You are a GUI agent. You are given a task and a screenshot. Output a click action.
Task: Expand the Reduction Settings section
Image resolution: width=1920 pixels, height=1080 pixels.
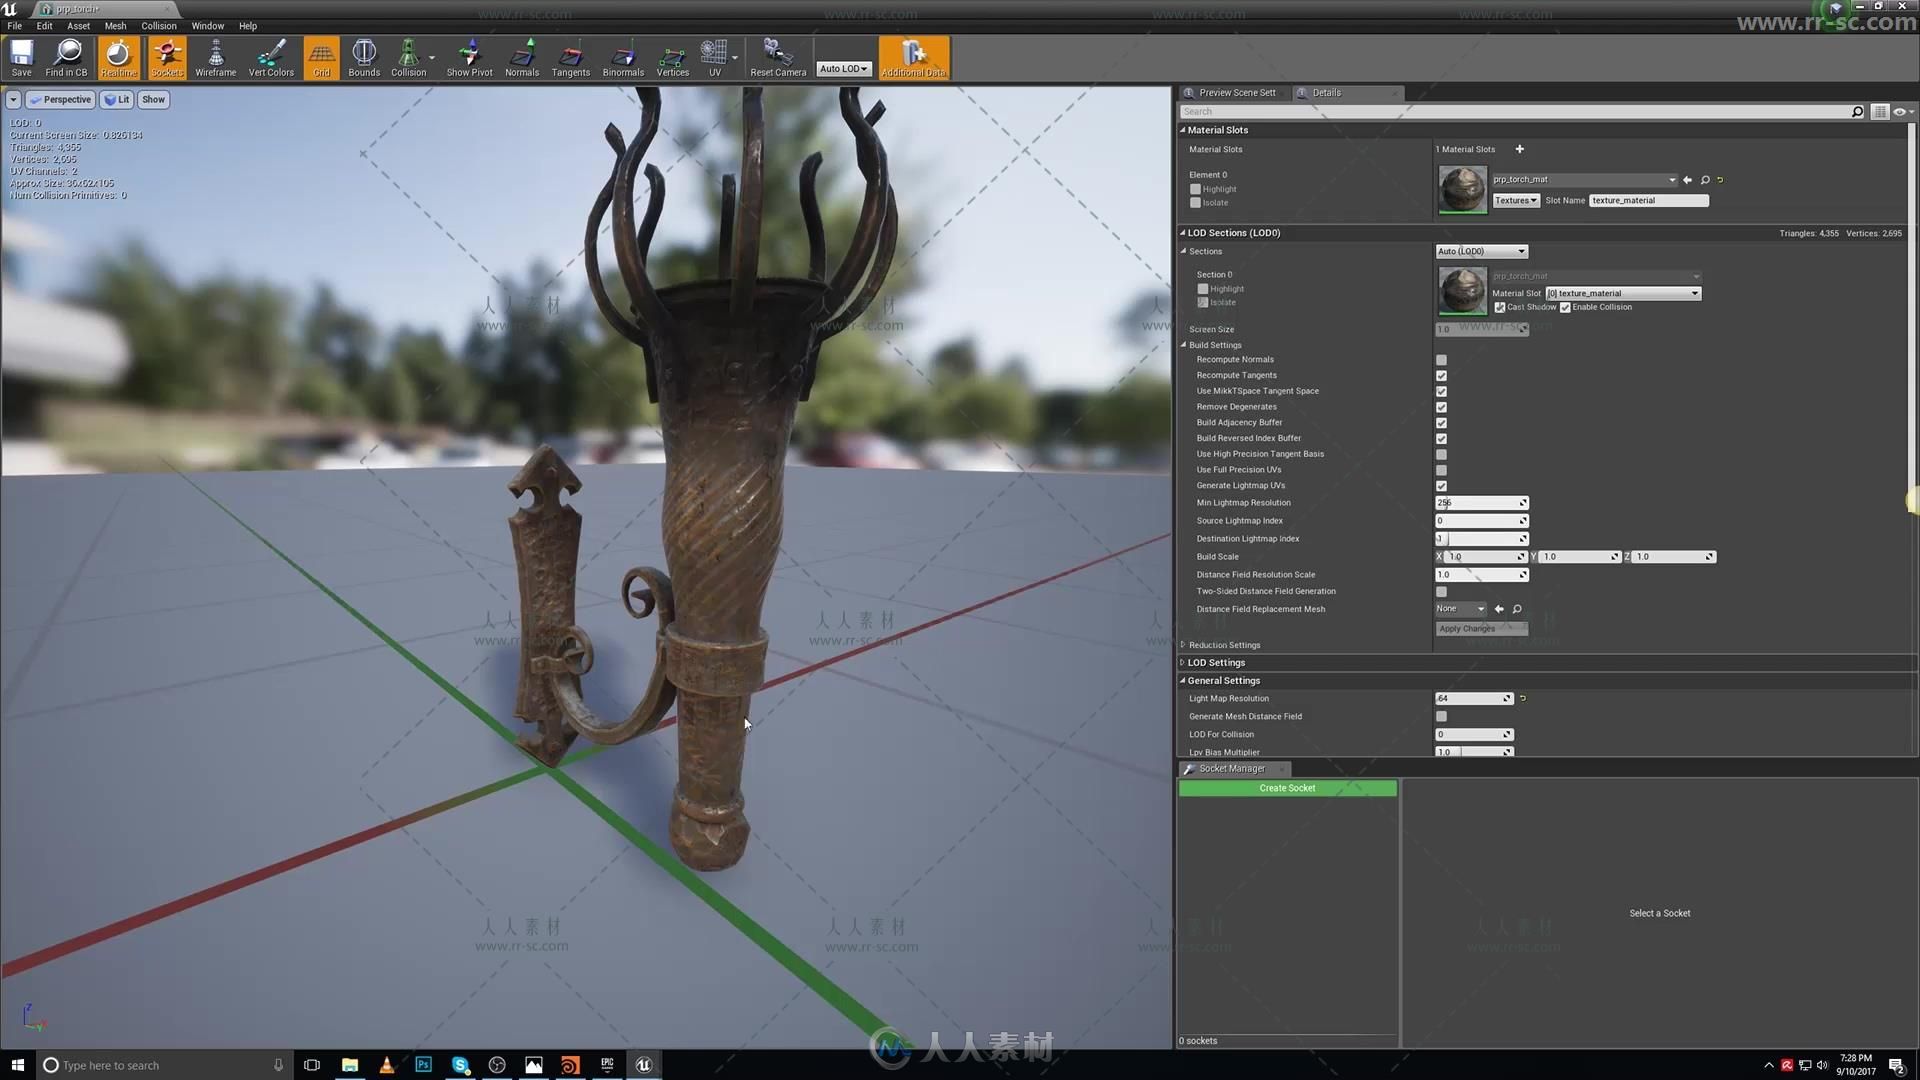point(1182,645)
